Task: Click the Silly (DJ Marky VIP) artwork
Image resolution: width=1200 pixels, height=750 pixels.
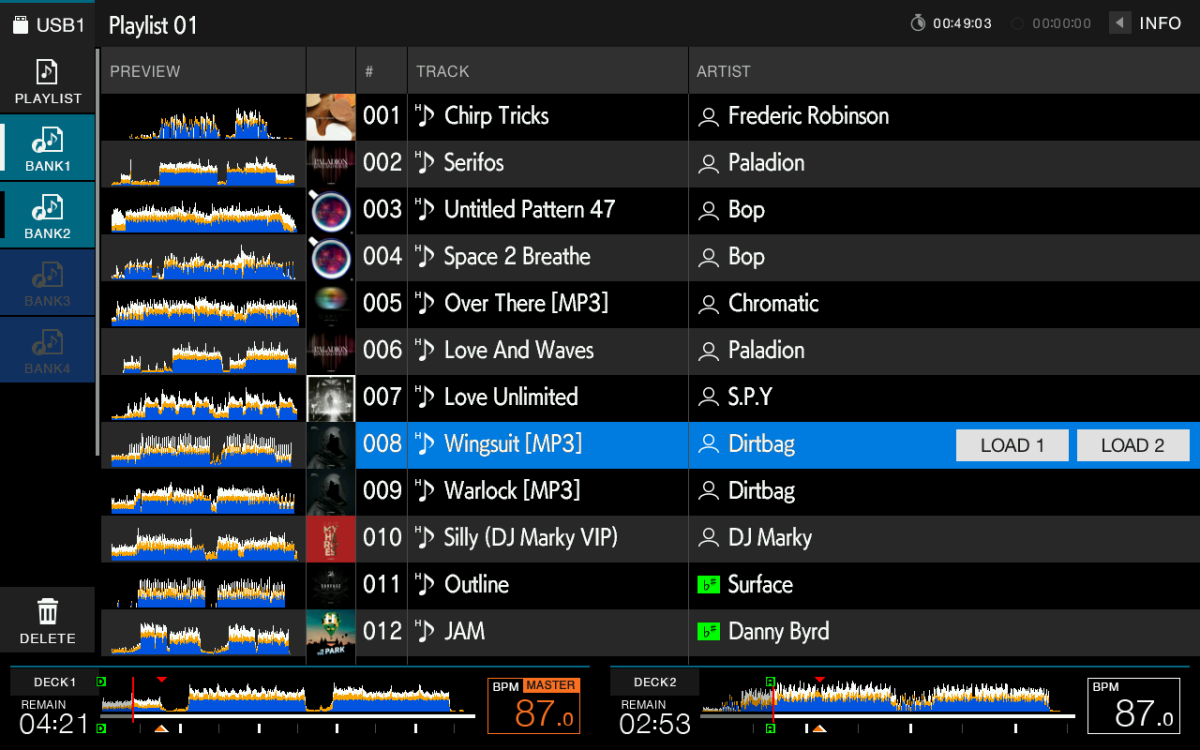Action: [x=330, y=539]
